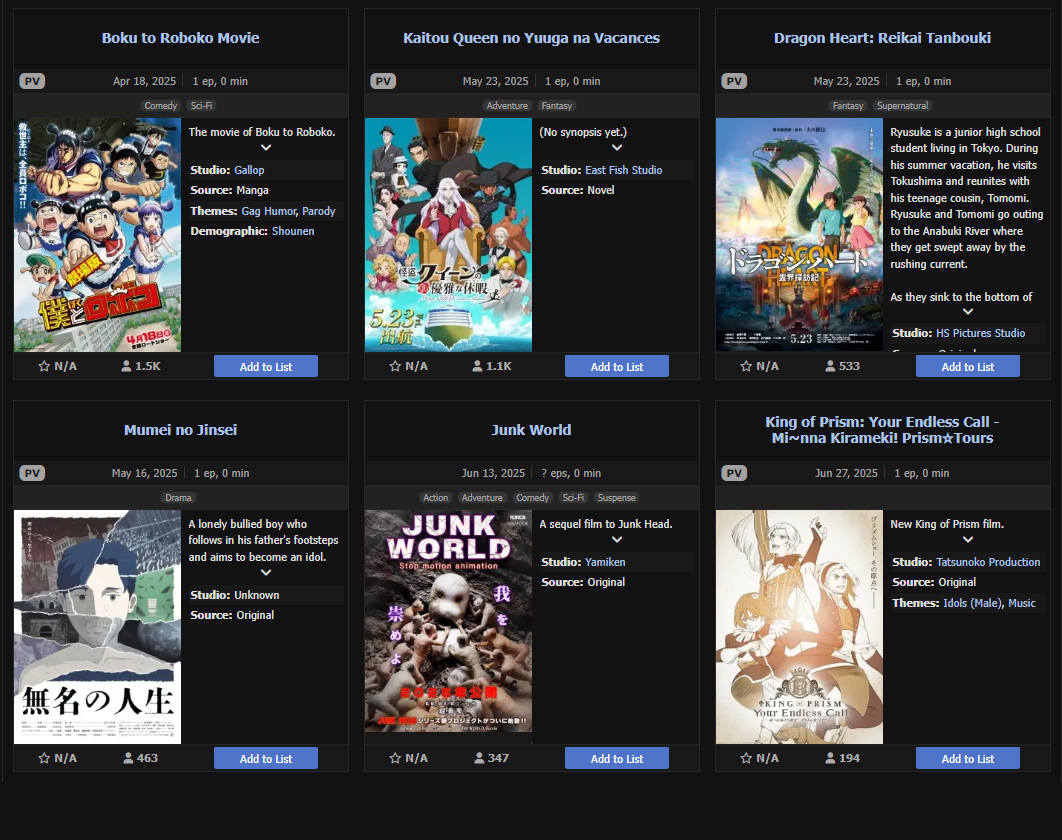Open the Tatsunoko Production studio link
The width and height of the screenshot is (1062, 840).
pyautogui.click(x=988, y=562)
